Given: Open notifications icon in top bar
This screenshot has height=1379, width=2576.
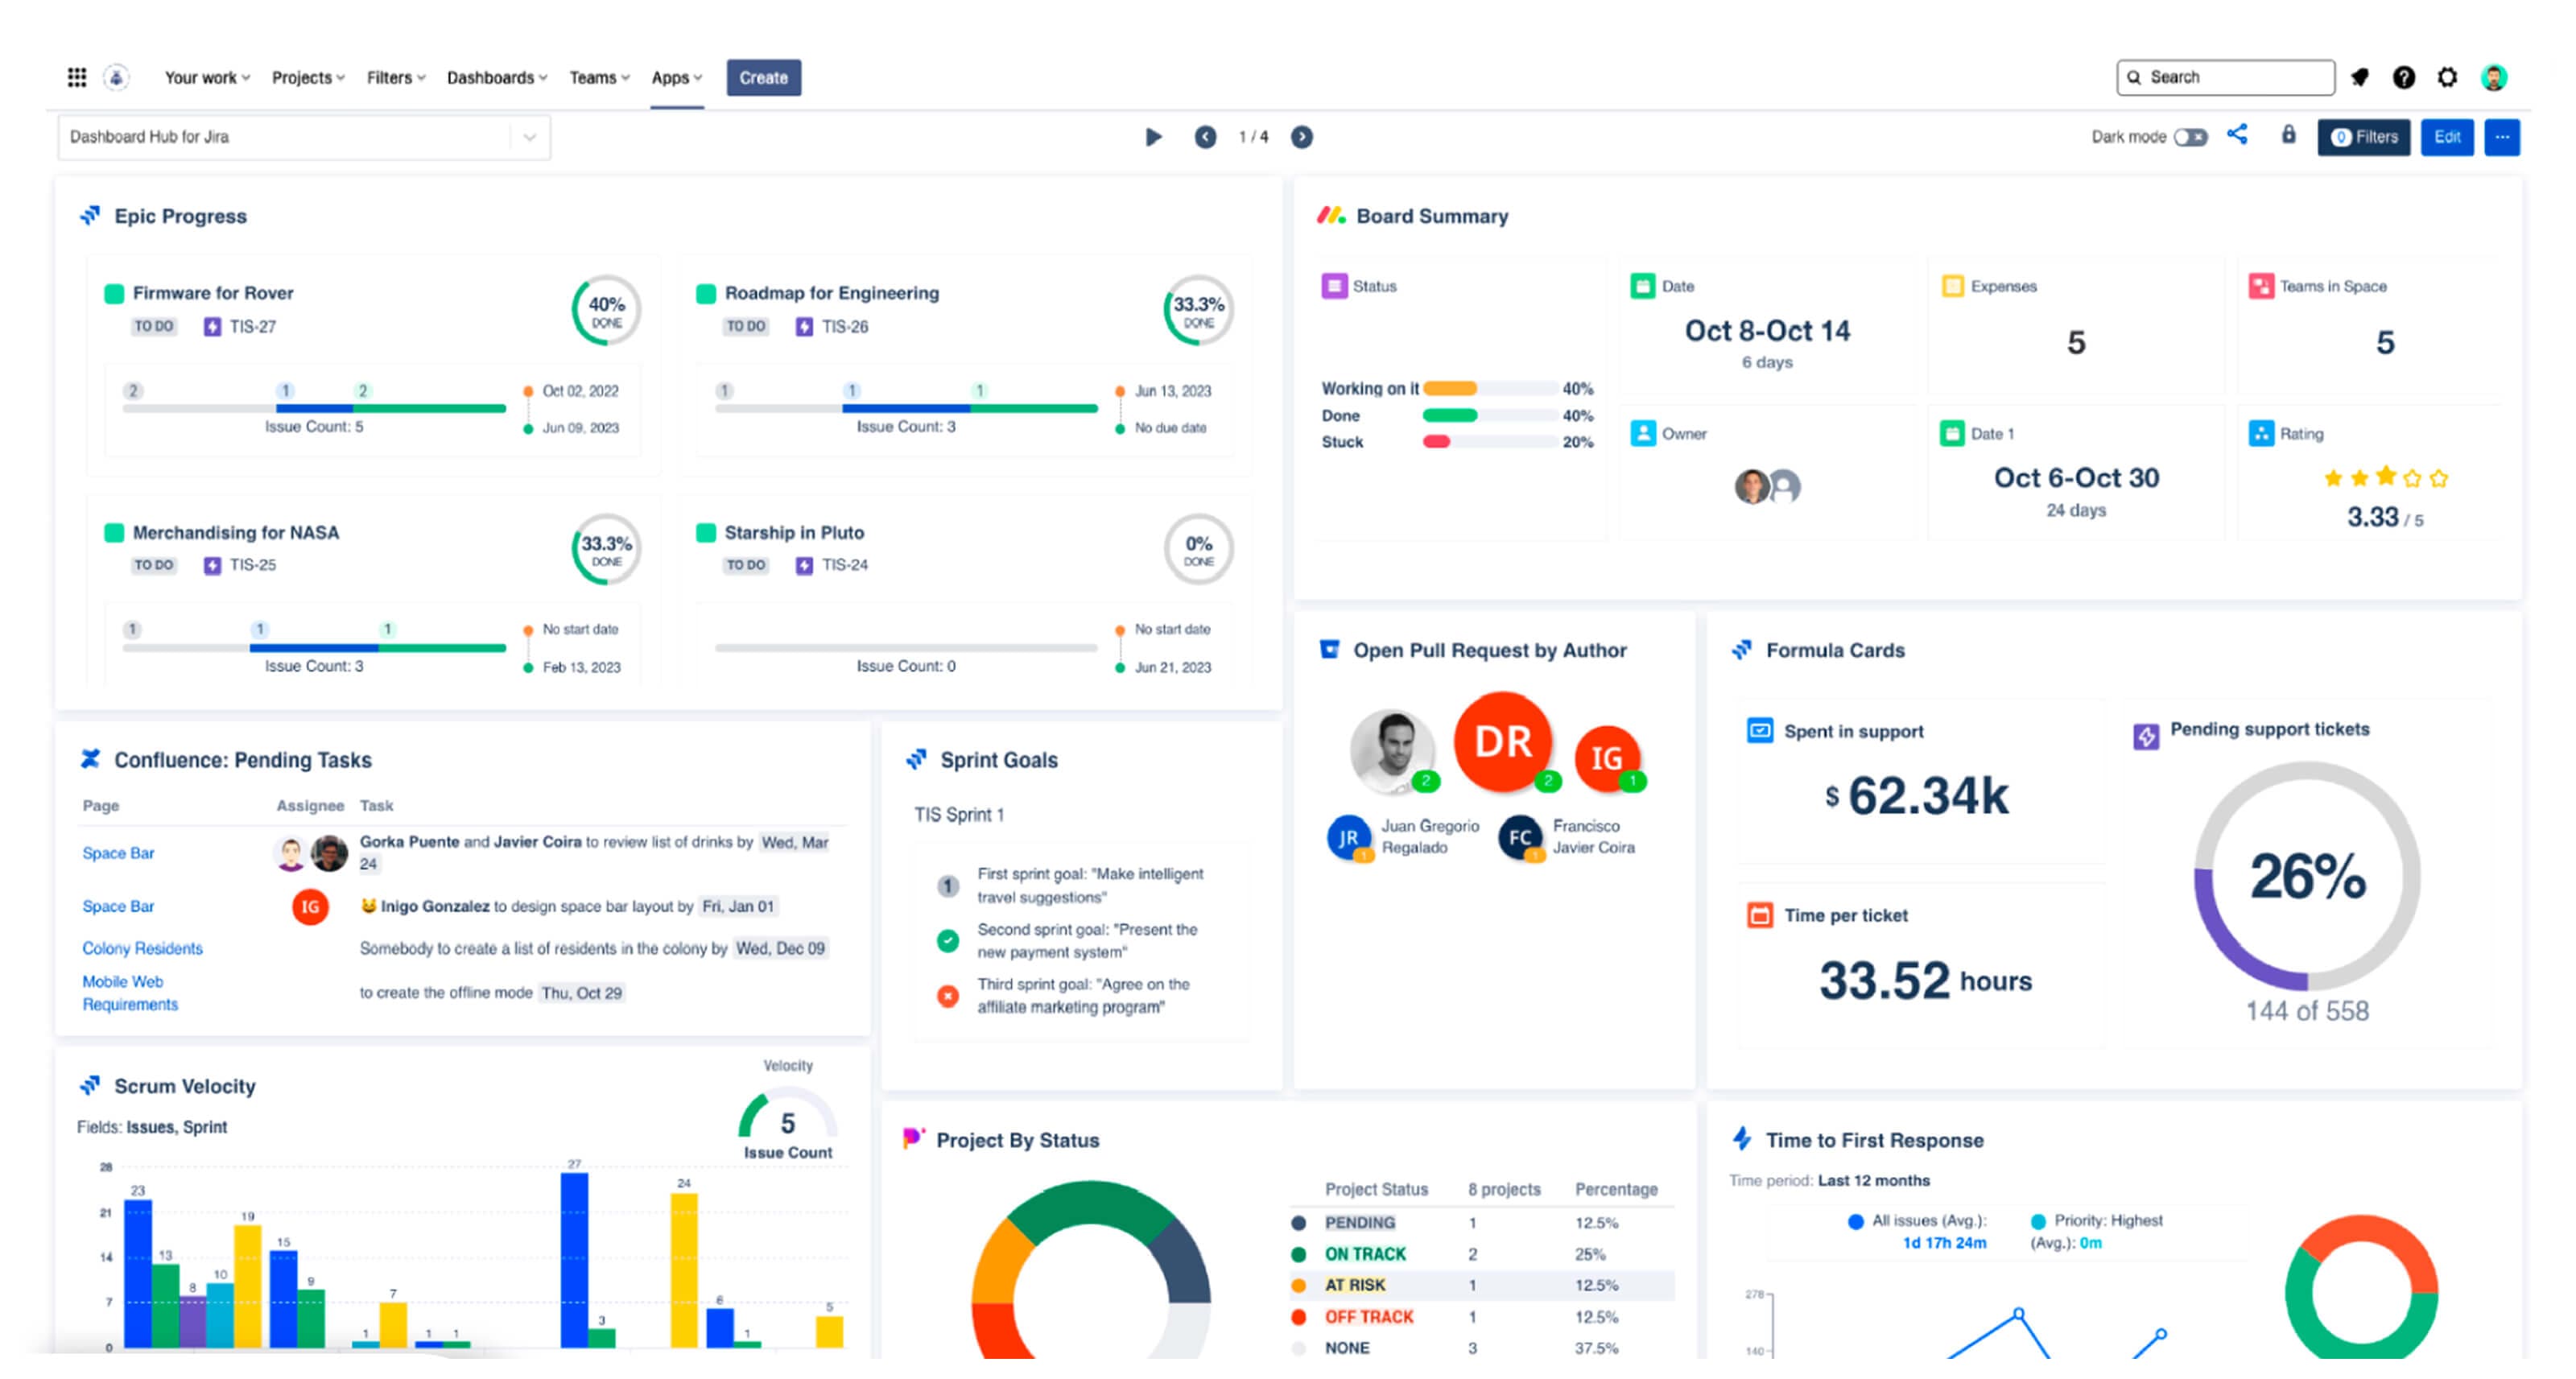Looking at the screenshot, I should (x=2360, y=77).
